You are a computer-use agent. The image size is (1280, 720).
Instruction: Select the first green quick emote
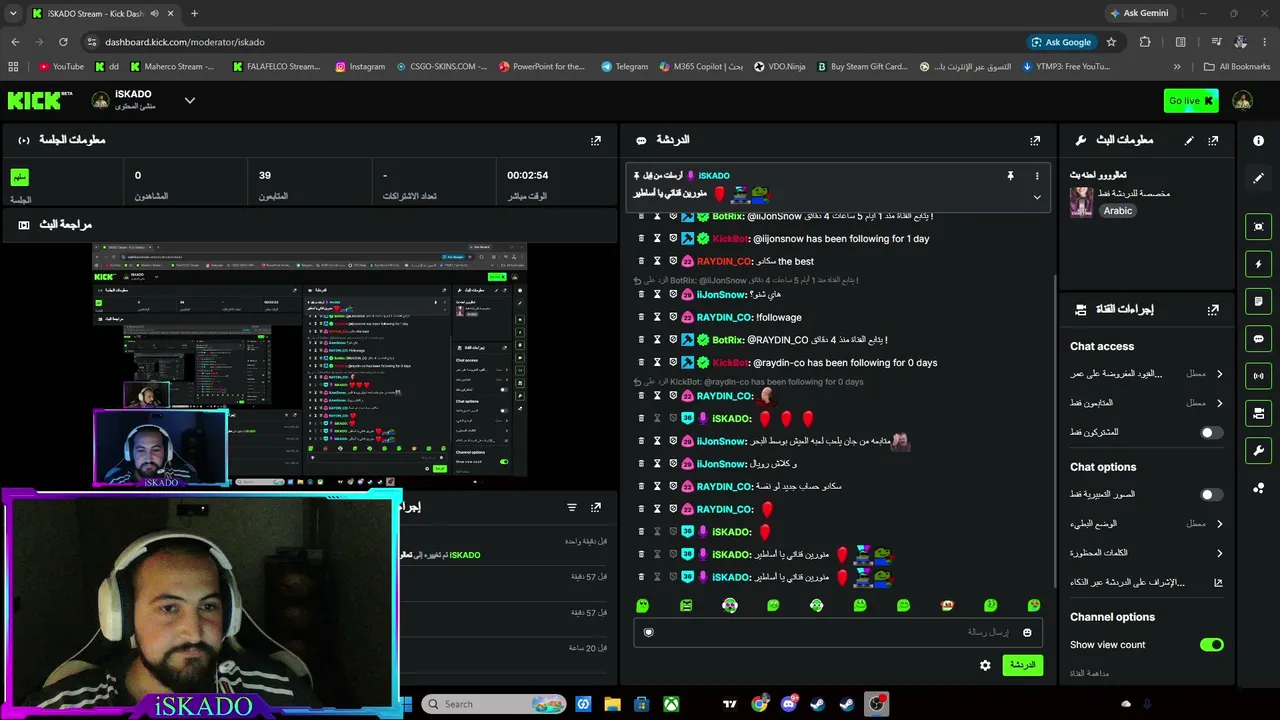coord(642,605)
